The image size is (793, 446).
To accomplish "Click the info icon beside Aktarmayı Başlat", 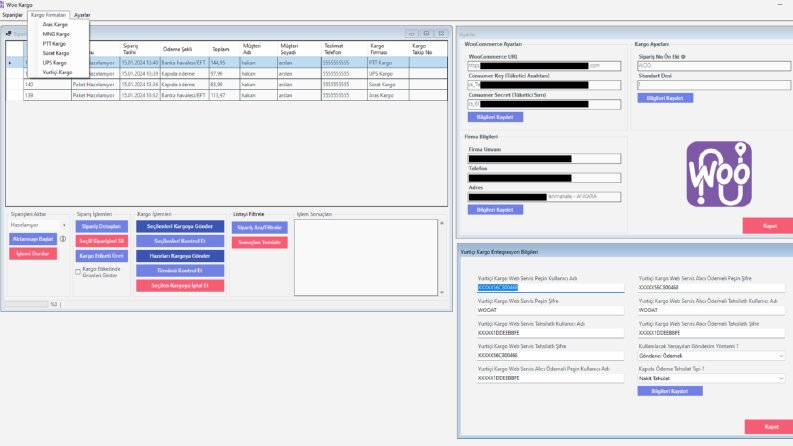I will coord(63,239).
